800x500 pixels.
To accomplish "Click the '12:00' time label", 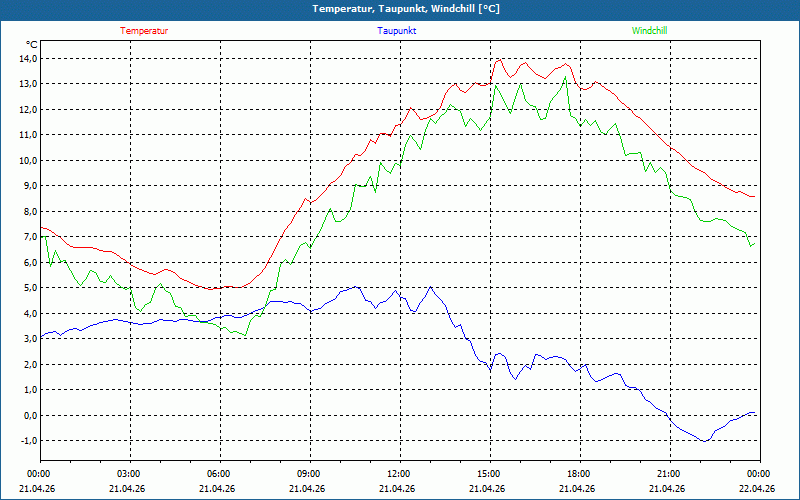I will (x=397, y=474).
